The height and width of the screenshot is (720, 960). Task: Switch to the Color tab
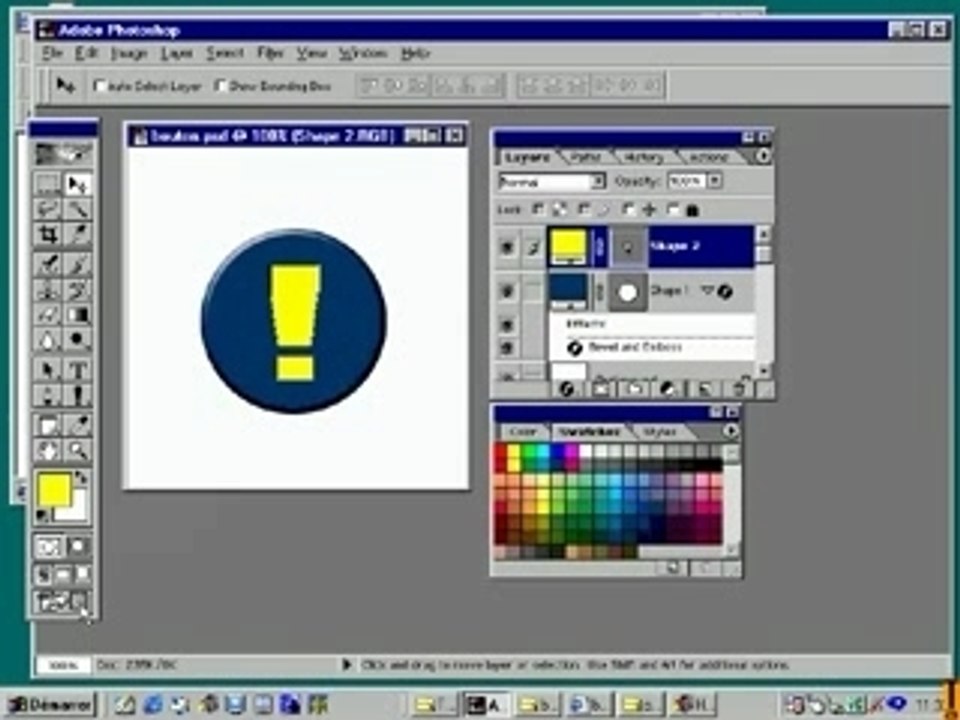tap(522, 432)
